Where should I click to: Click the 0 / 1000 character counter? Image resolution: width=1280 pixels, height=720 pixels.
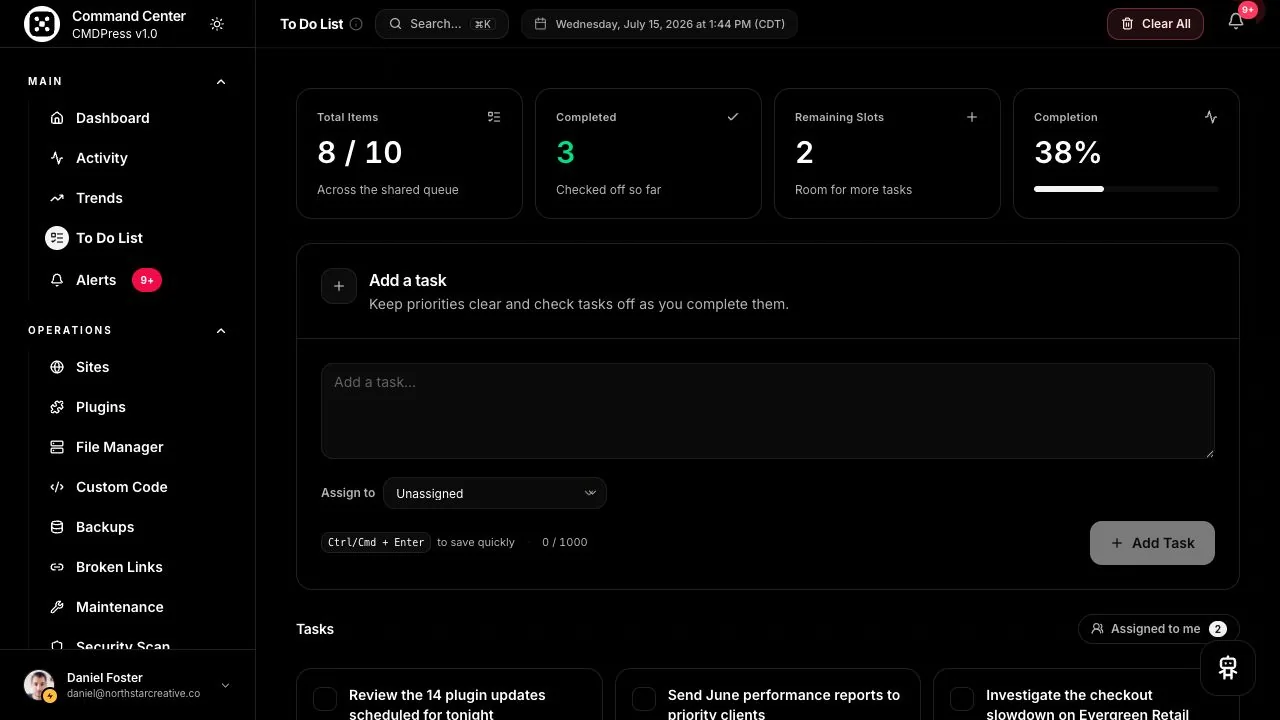tap(565, 542)
